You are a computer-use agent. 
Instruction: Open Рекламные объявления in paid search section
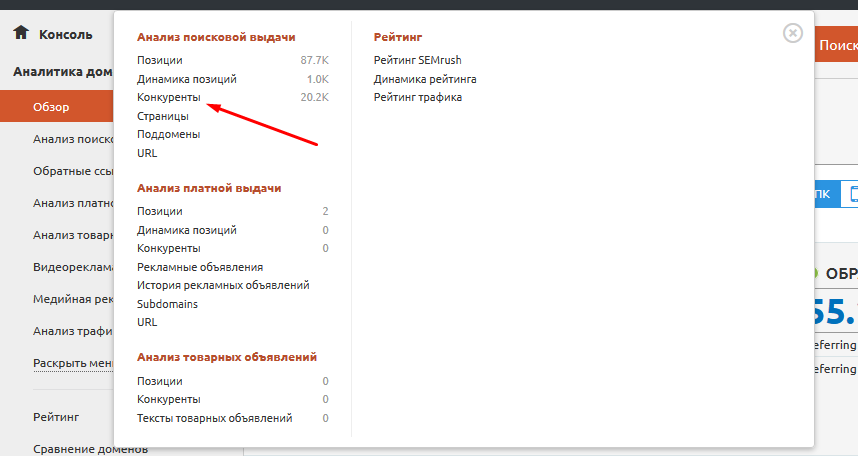tap(200, 267)
